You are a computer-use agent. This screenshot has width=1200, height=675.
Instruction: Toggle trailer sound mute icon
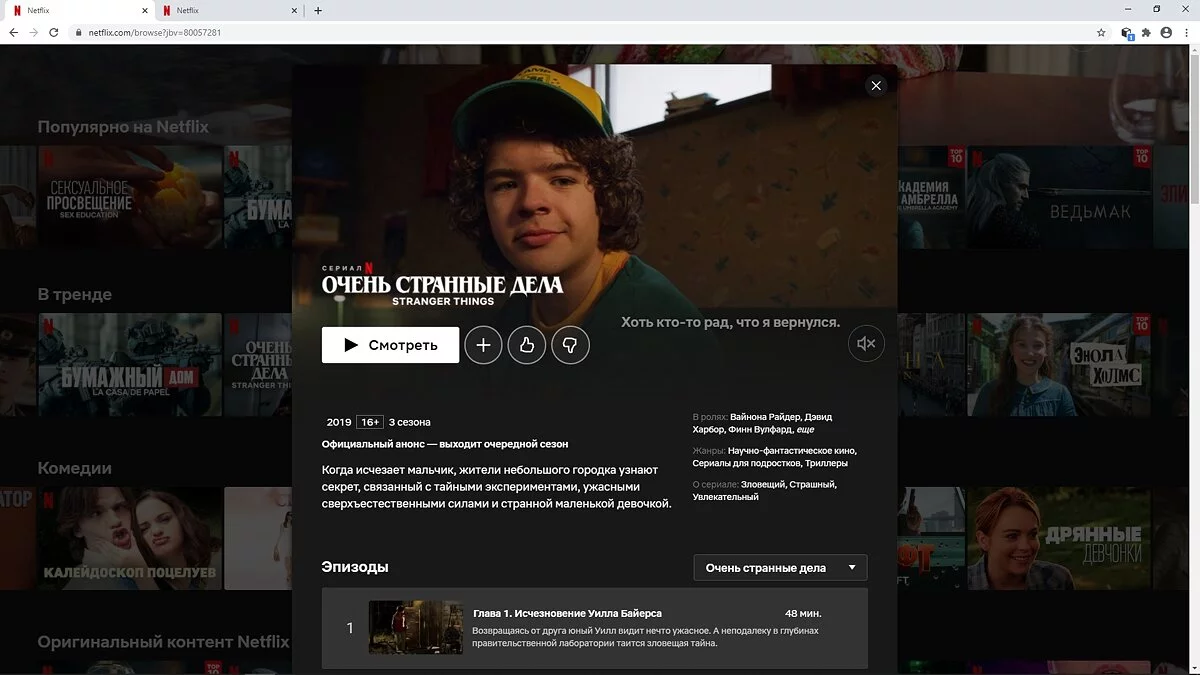[x=866, y=344]
